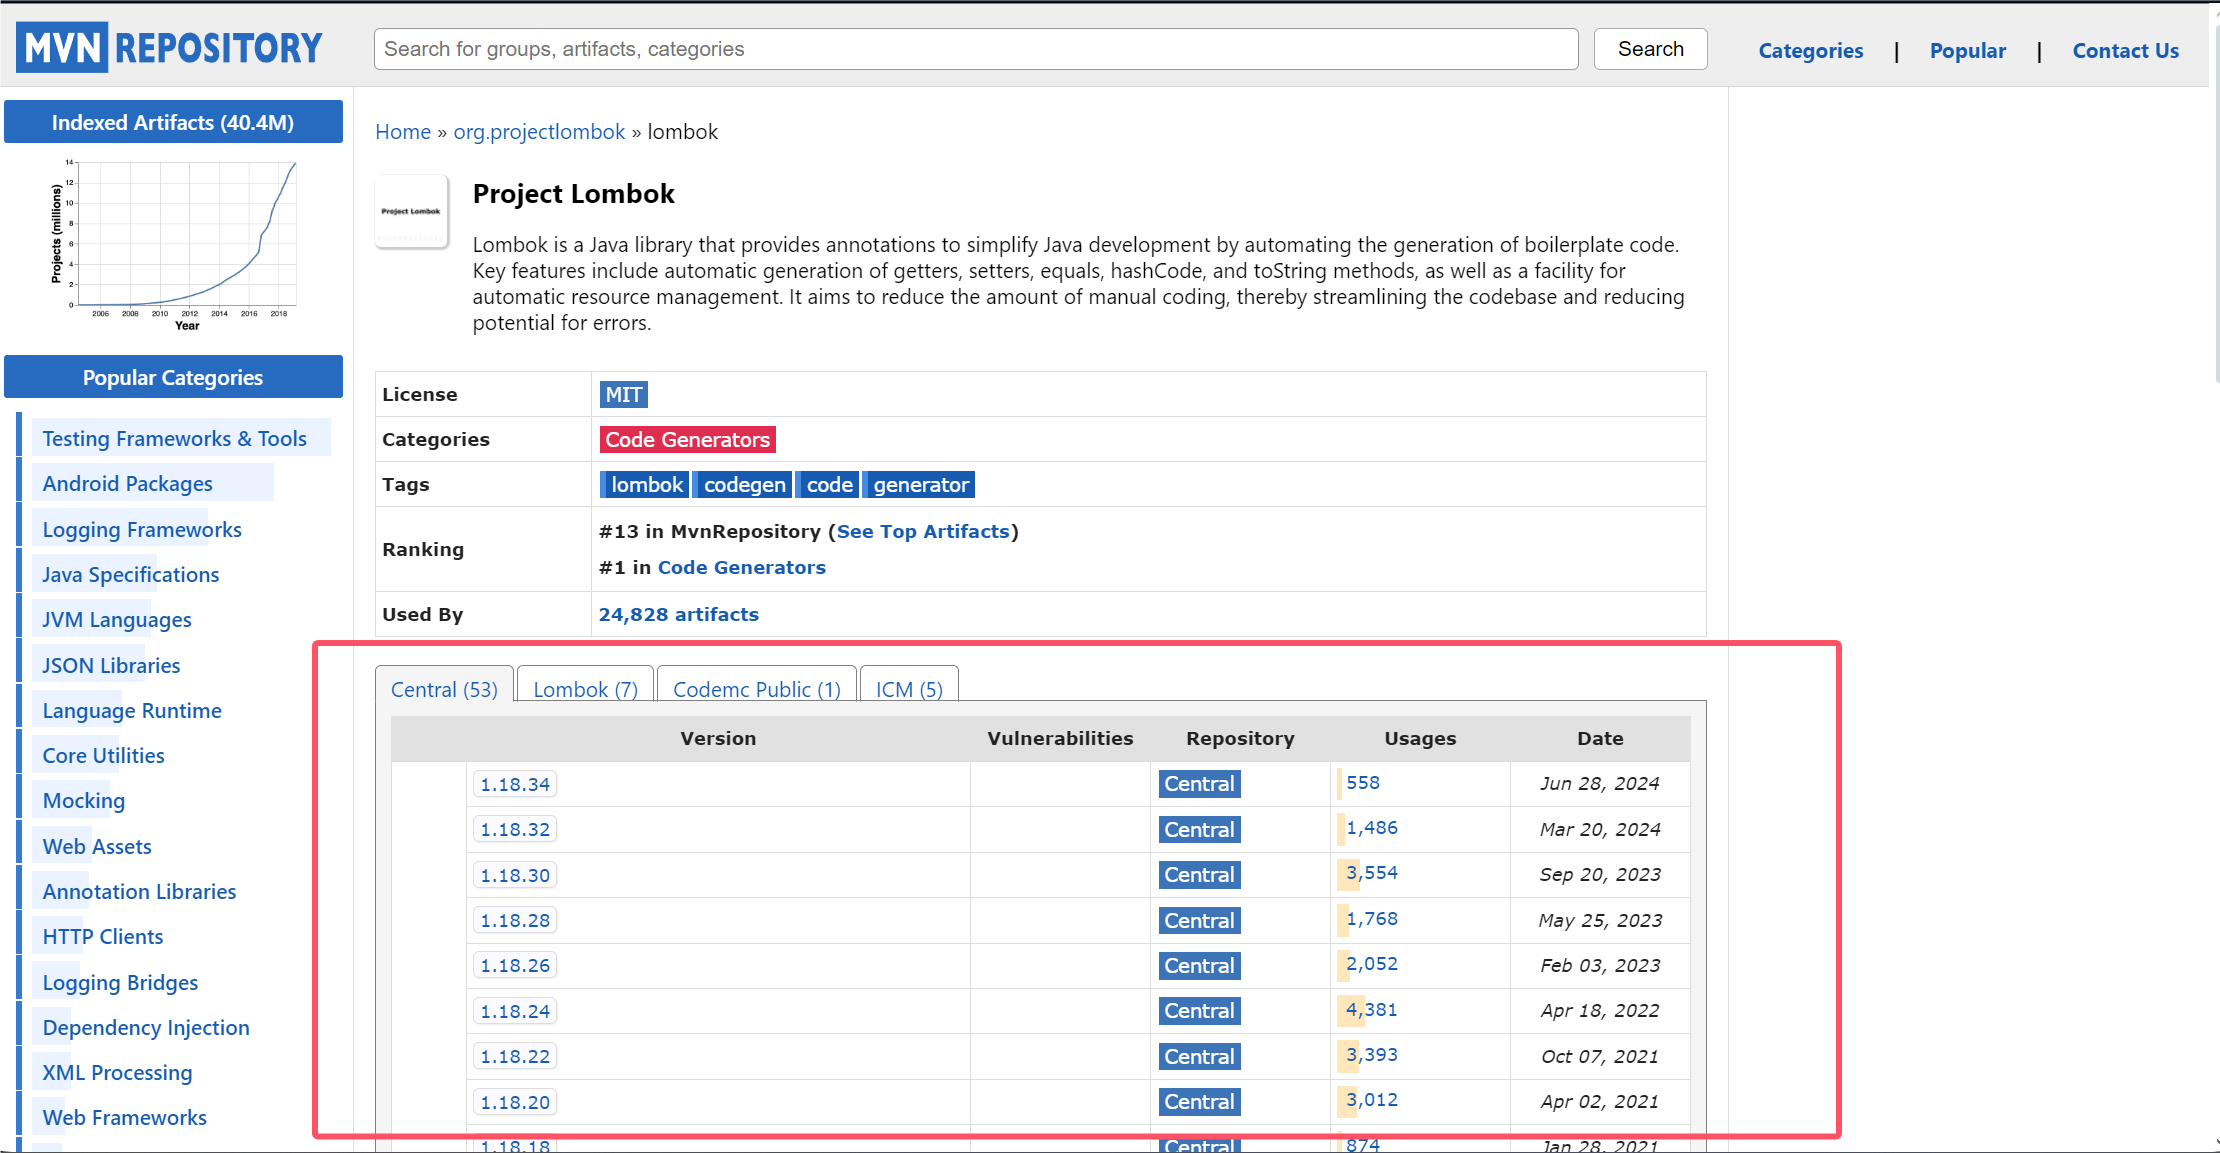
Task: Open the Logging Frameworks category
Action: tap(142, 530)
